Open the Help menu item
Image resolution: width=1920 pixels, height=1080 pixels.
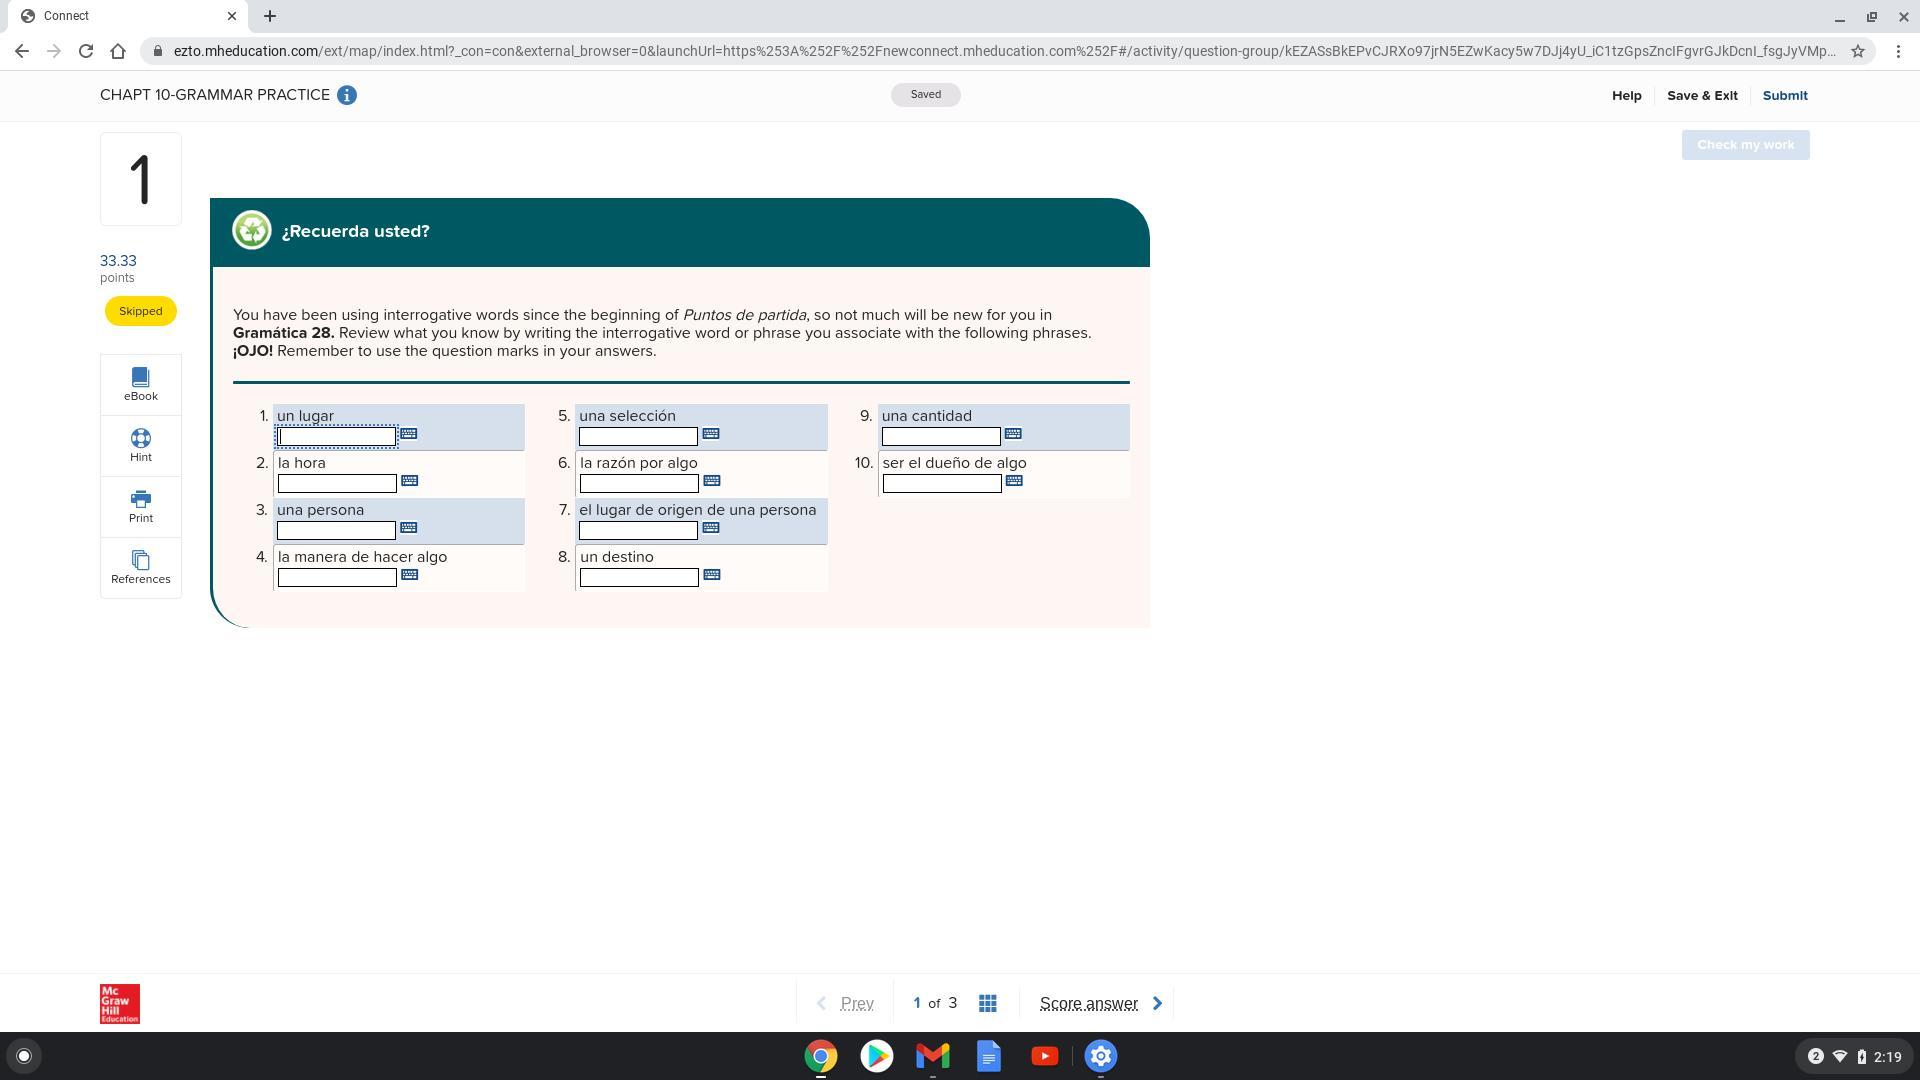[1626, 95]
